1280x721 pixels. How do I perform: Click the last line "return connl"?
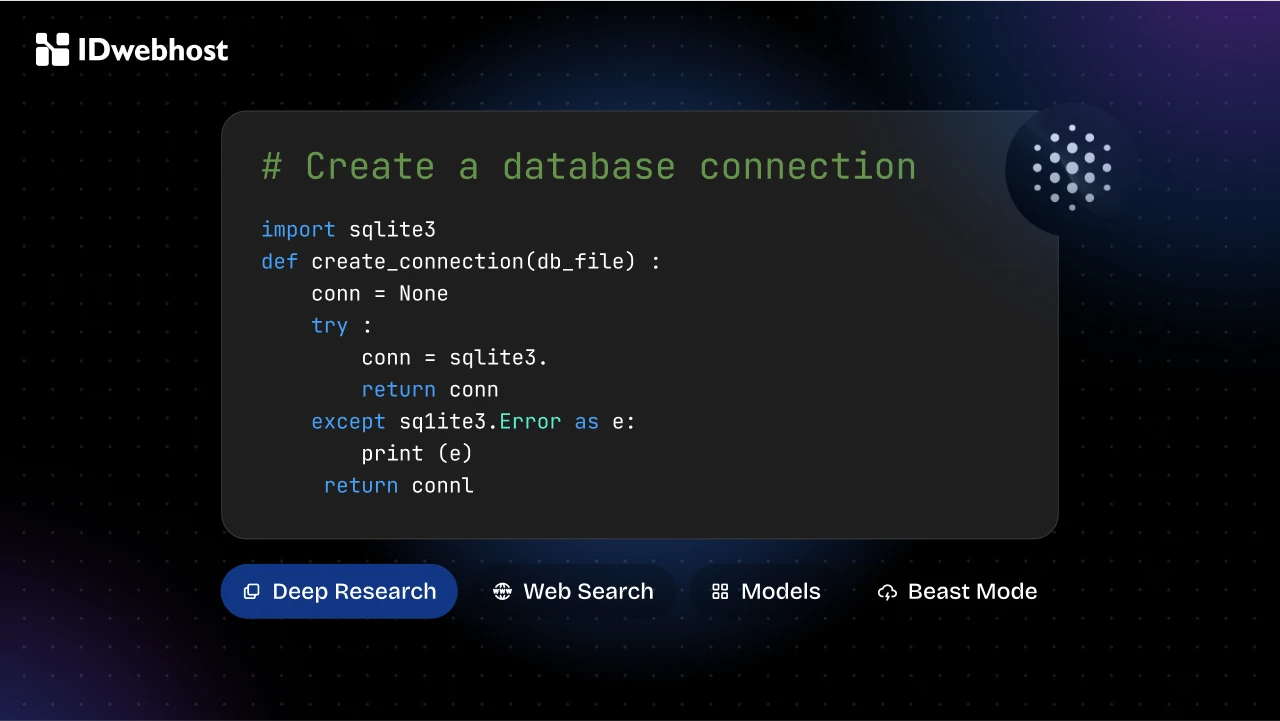[x=398, y=486]
